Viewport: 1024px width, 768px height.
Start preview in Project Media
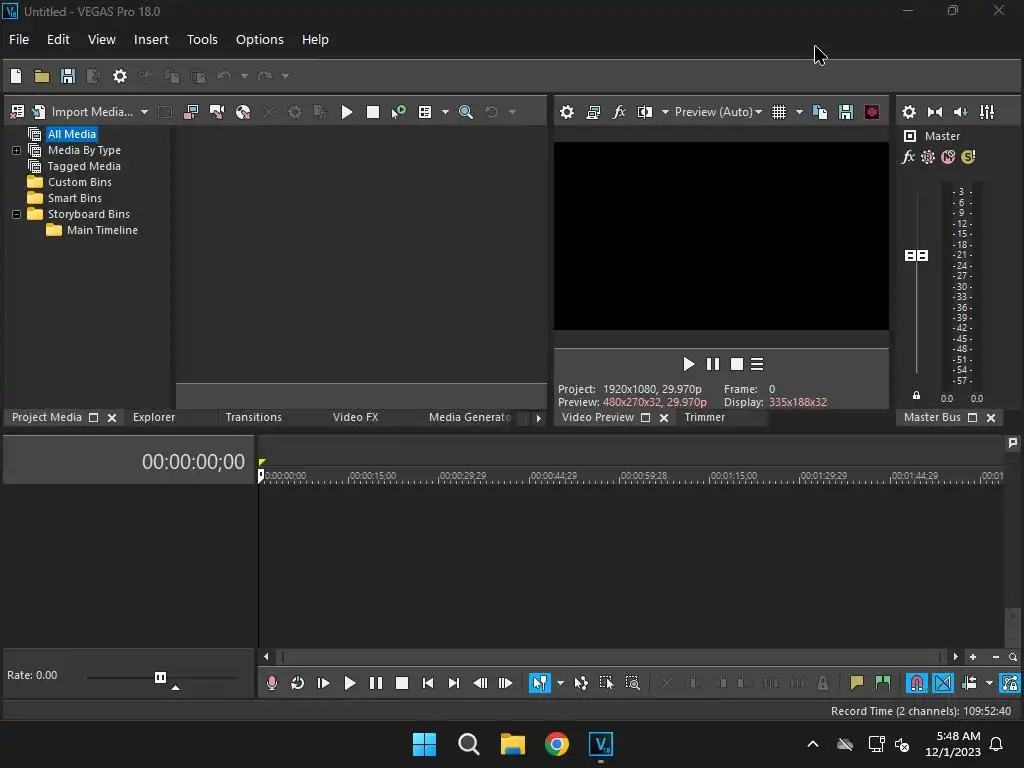[x=347, y=112]
